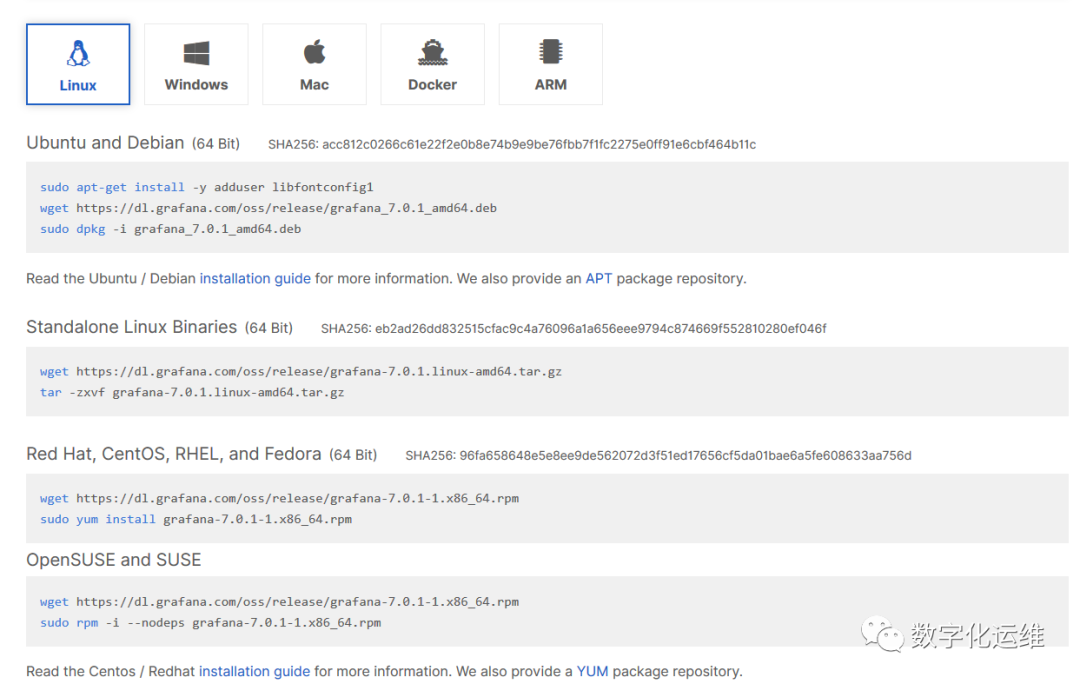This screenshot has width=1080, height=684.
Task: Click the 'sudo yum install grafana-7.0.1-1.x86_64.rpm' line
Action: click(x=196, y=519)
